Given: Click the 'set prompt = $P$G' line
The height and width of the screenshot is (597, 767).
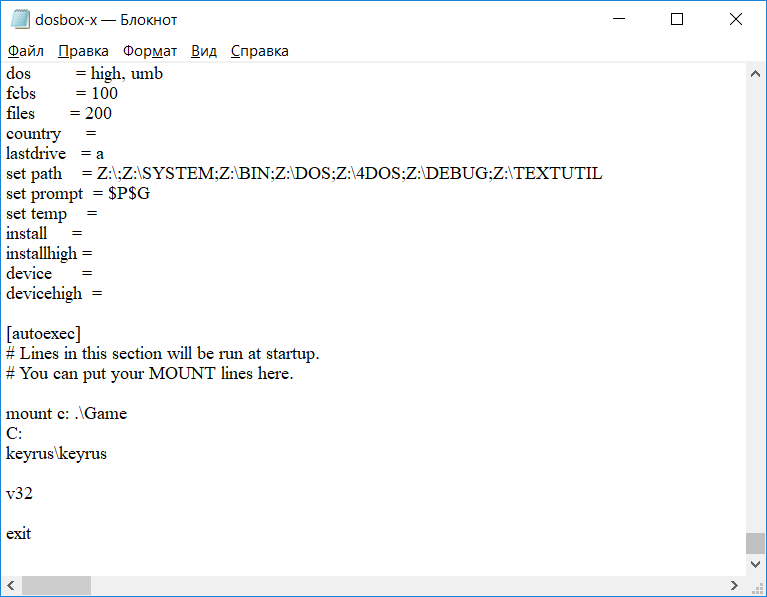Looking at the screenshot, I should pyautogui.click(x=78, y=194).
